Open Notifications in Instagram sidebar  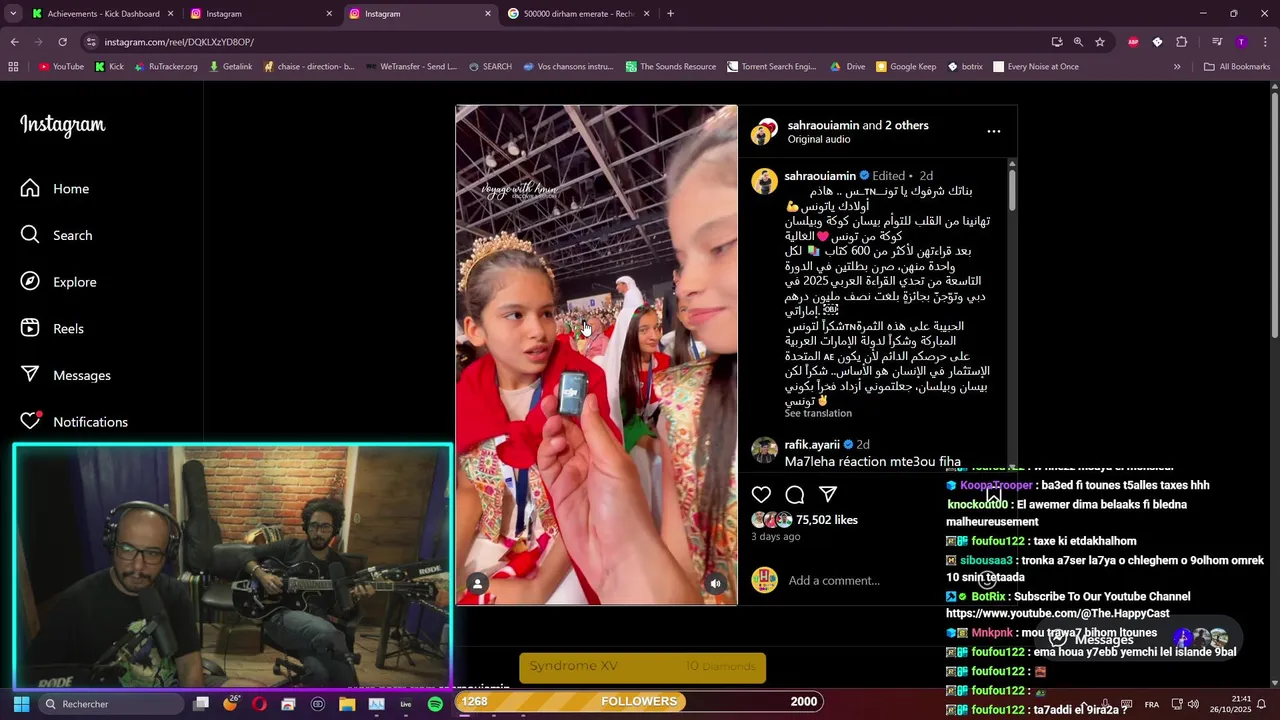(x=74, y=421)
